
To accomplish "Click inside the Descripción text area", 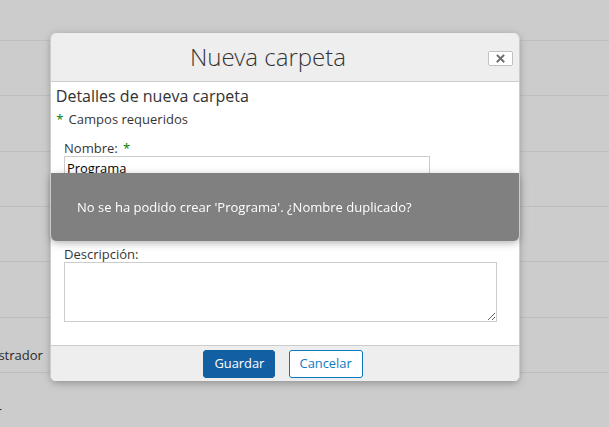I will click(x=280, y=291).
